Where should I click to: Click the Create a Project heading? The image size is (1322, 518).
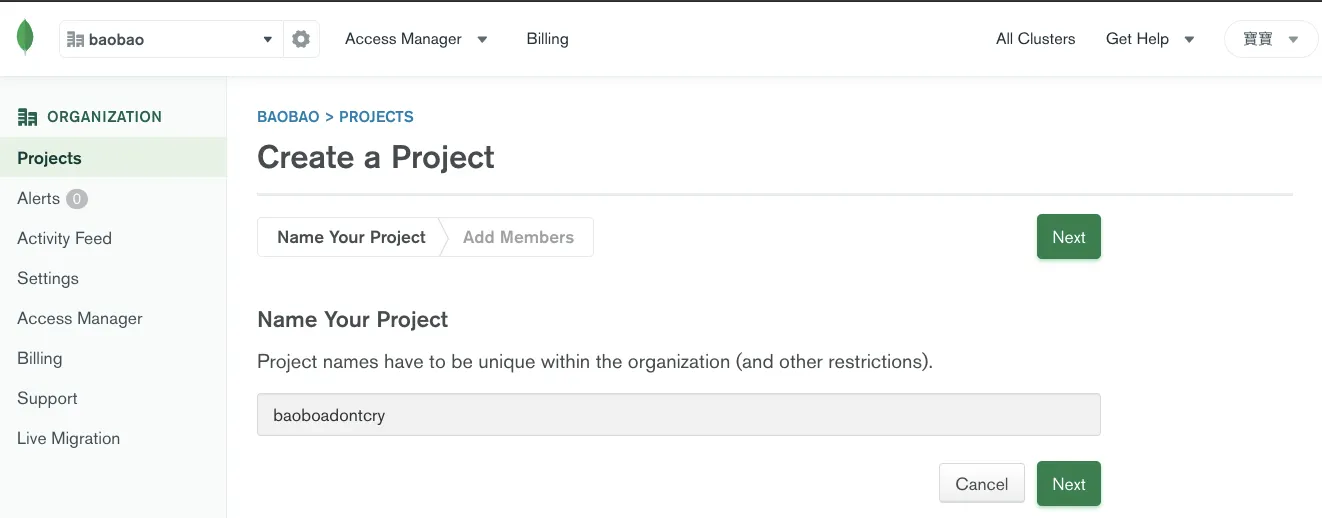(376, 157)
